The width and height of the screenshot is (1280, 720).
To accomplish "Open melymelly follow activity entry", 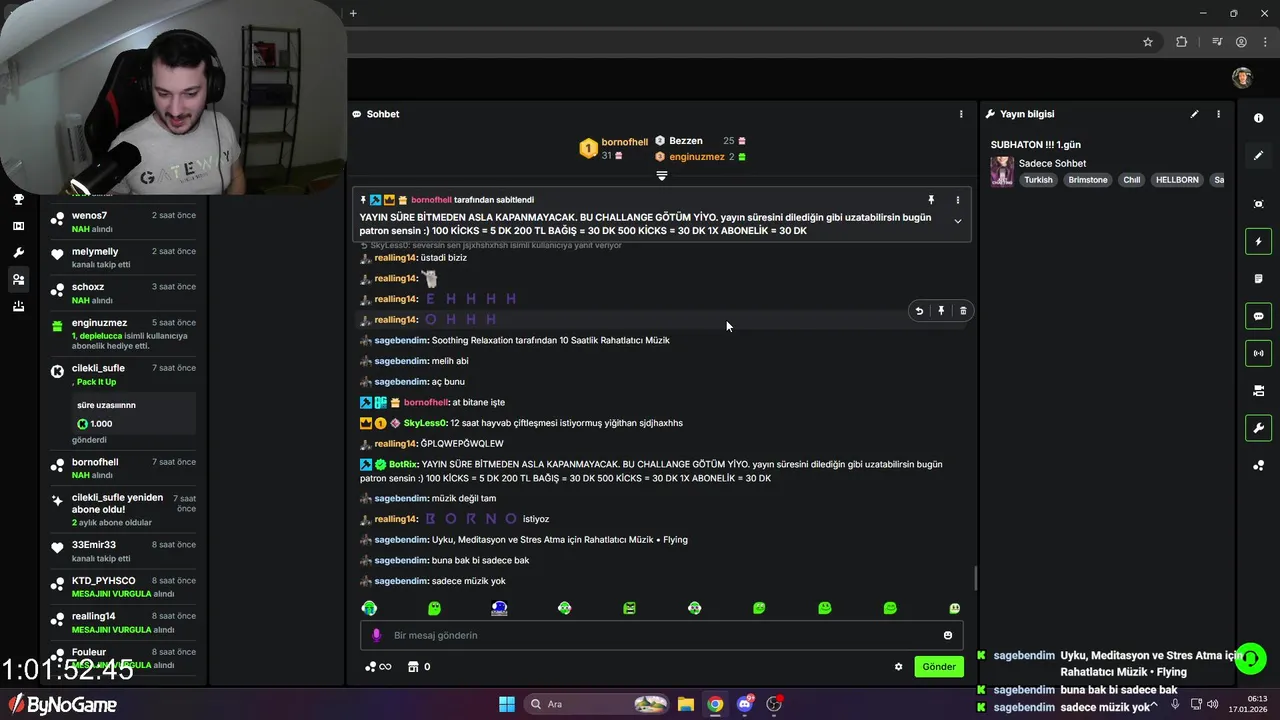I will coord(124,258).
